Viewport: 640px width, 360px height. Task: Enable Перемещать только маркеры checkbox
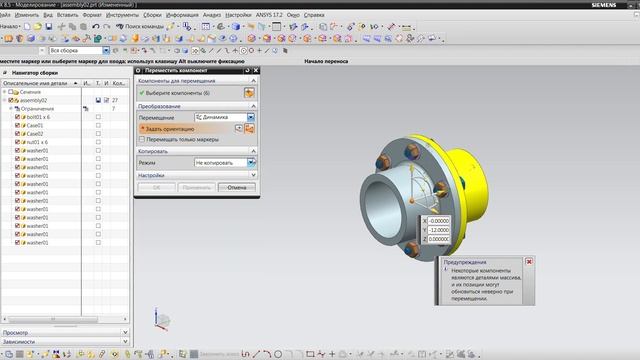pos(142,139)
